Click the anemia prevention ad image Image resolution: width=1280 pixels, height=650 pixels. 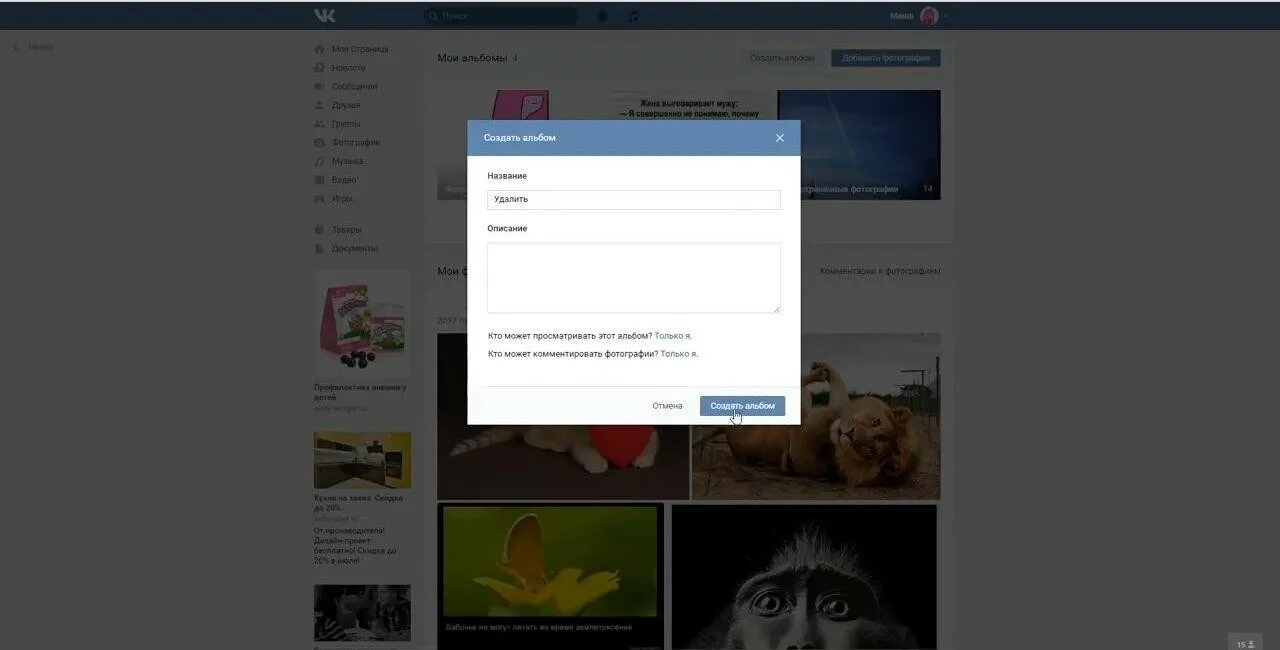(x=362, y=324)
